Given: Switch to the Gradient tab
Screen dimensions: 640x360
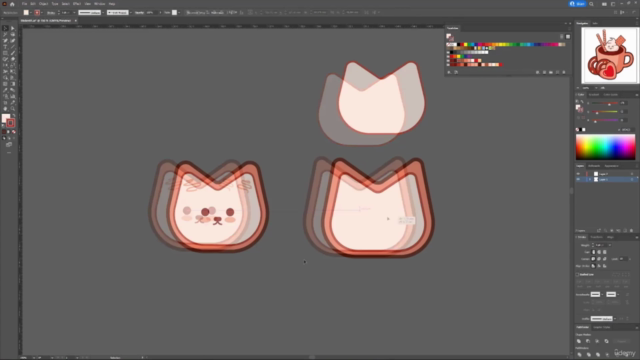Looking at the screenshot, I should pyautogui.click(x=594, y=95).
